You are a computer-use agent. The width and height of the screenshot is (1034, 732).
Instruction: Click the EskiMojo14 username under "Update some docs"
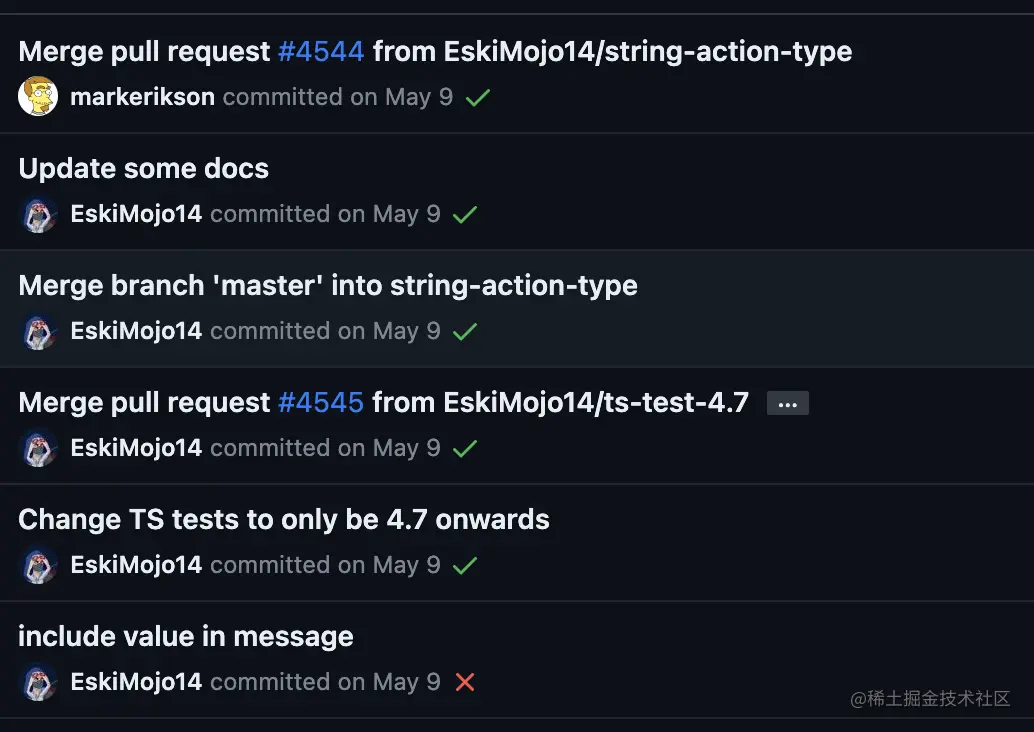coord(136,214)
